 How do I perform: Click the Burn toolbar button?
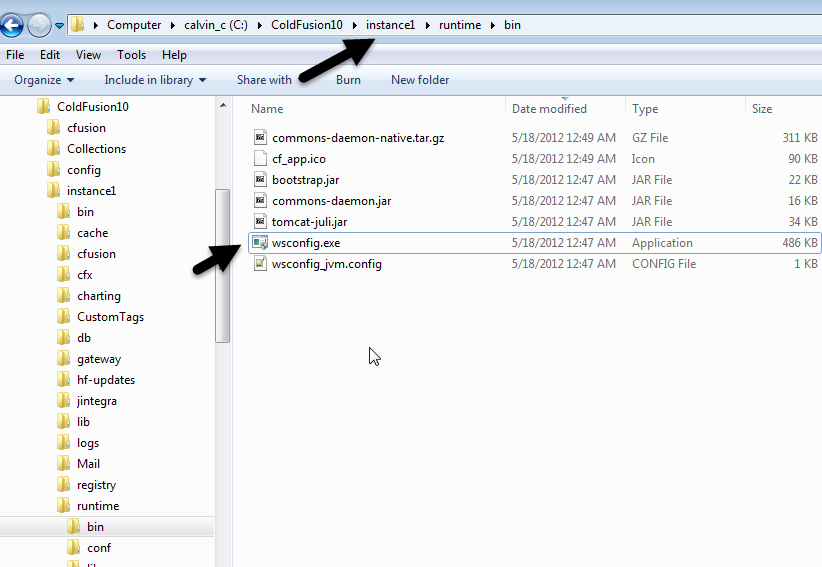[x=348, y=80]
